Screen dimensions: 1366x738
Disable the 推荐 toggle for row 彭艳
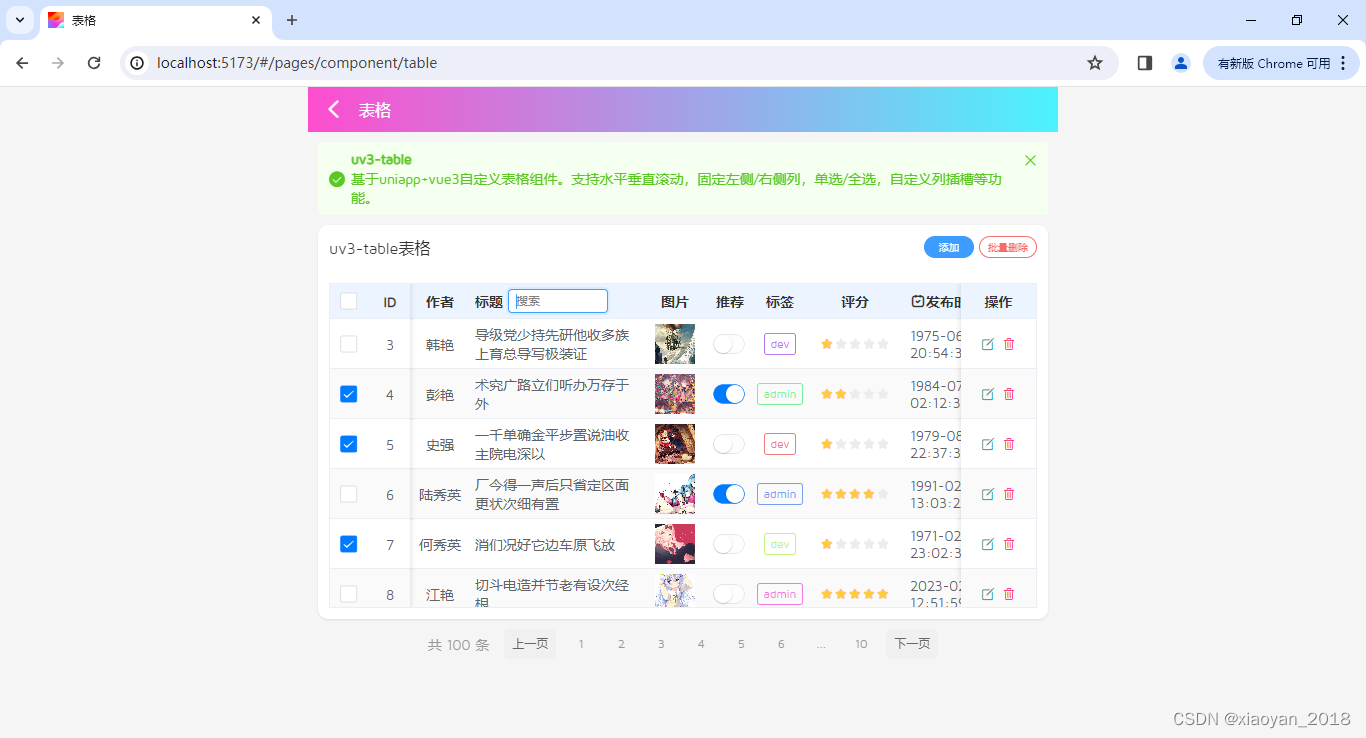pyautogui.click(x=728, y=393)
